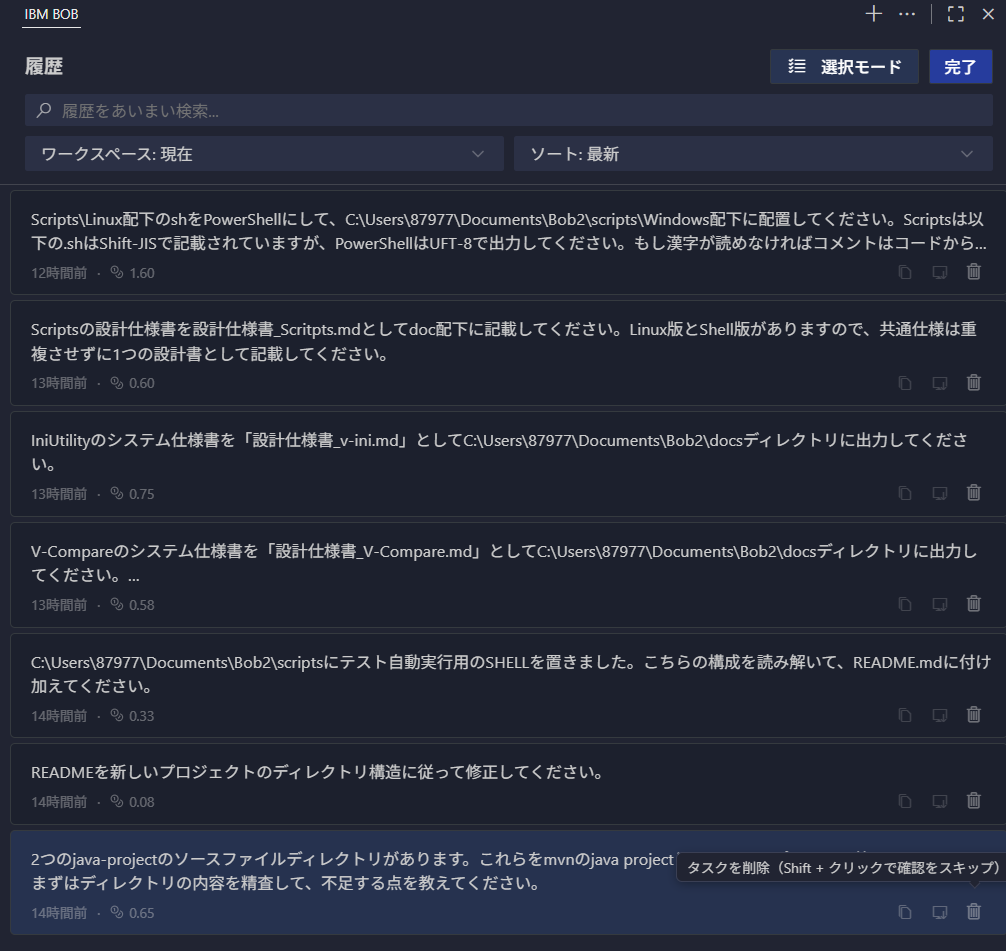Screen dimensions: 1006x951
Task: Copy the V-Compare 設計仕様書 task prompt
Action: pyautogui.click(x=905, y=604)
